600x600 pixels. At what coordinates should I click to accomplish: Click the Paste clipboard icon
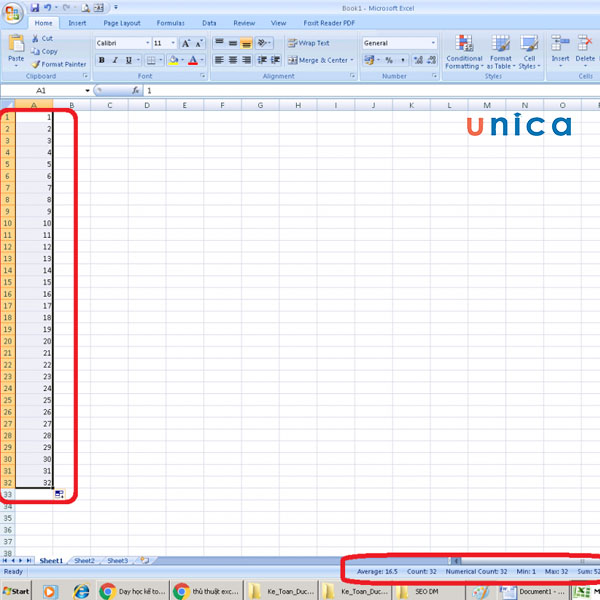pos(16,43)
